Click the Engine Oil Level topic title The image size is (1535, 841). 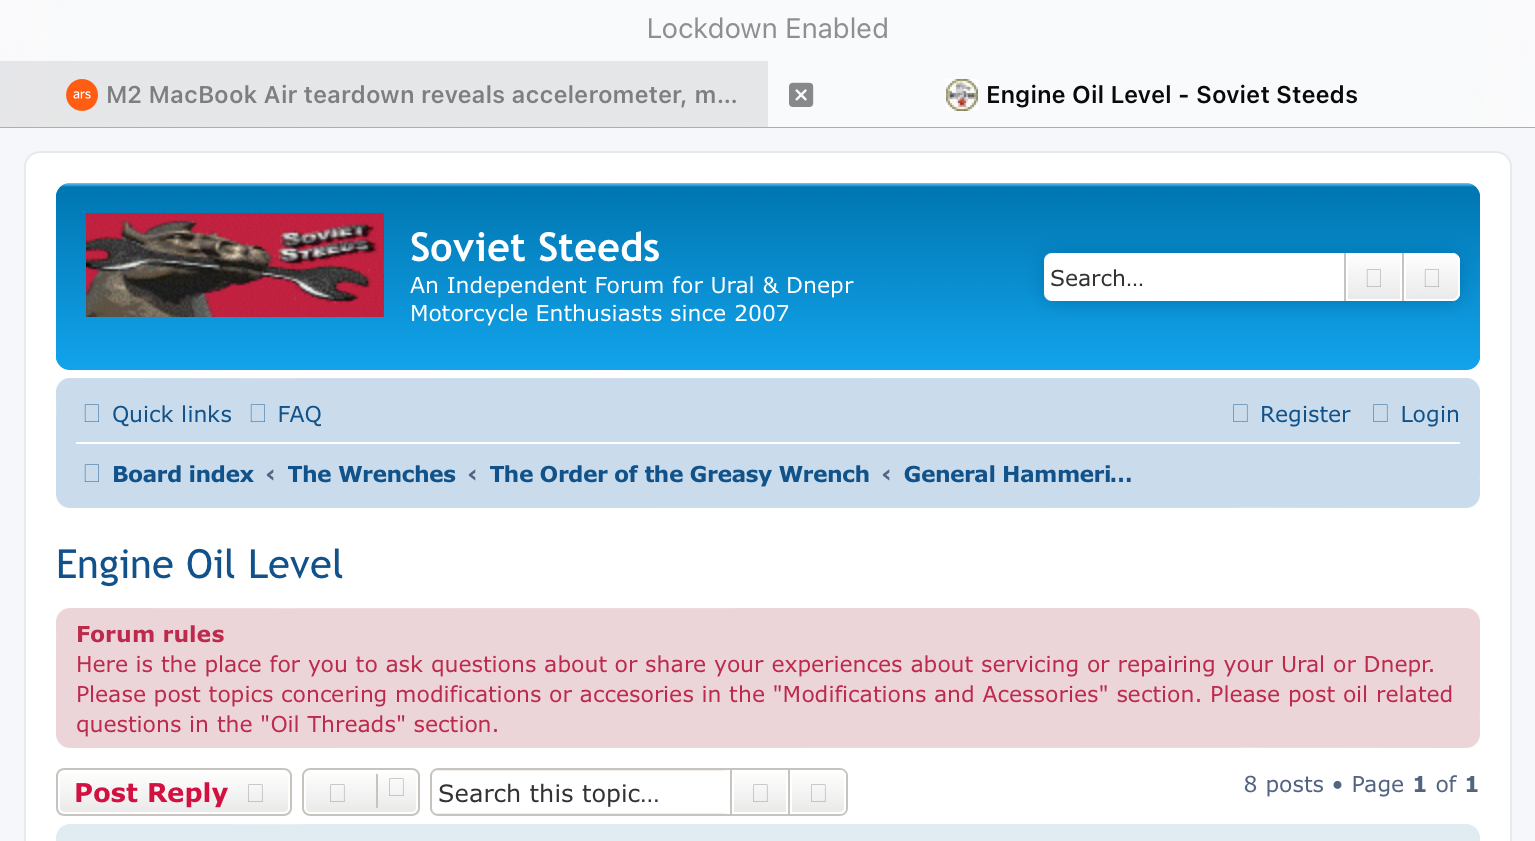coord(200,565)
